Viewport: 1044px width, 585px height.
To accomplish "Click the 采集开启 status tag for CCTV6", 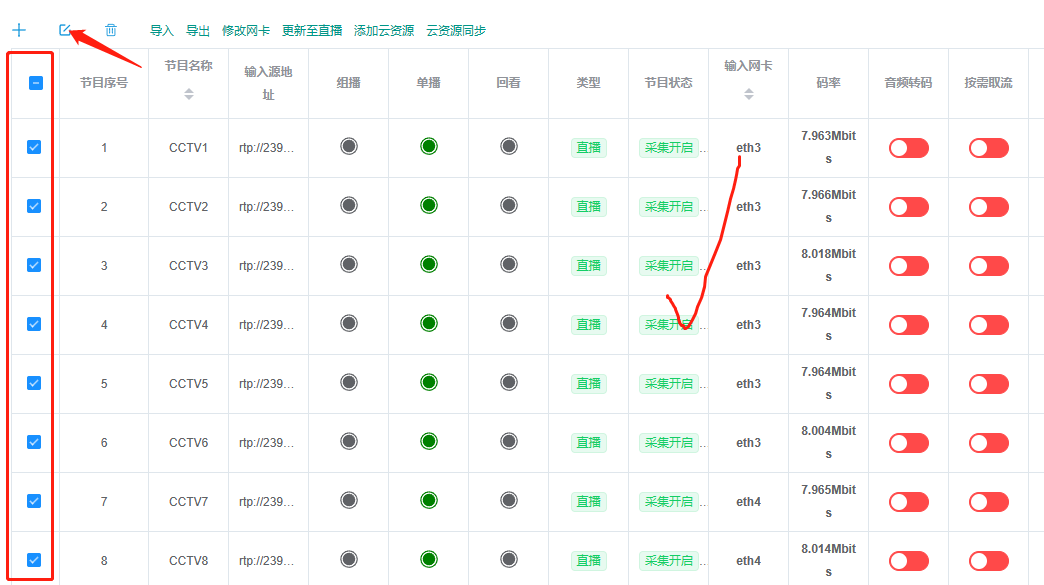I will [668, 442].
